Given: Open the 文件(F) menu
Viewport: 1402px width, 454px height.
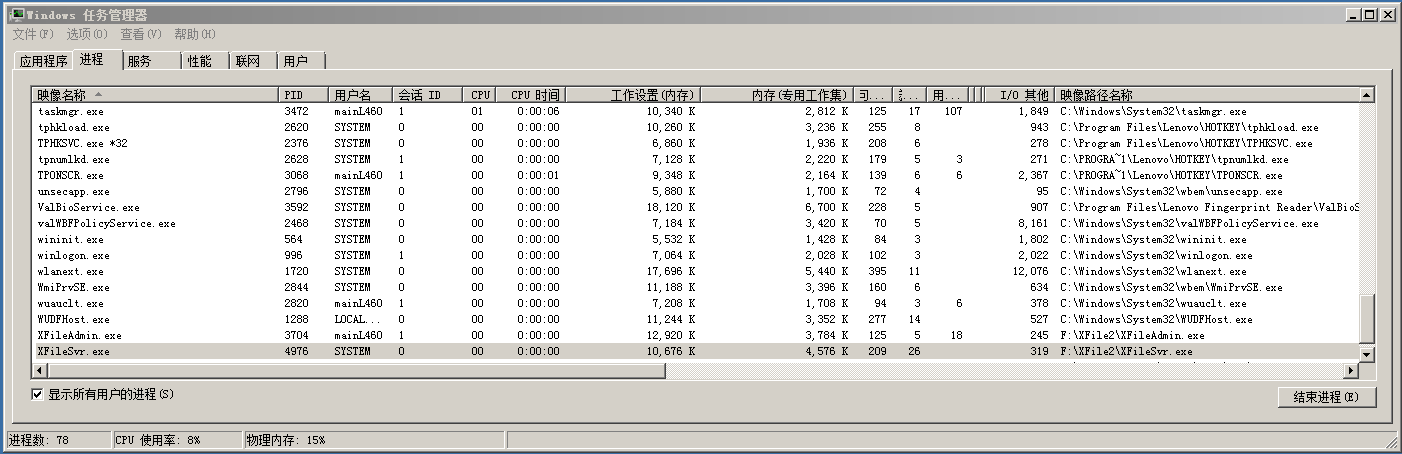Looking at the screenshot, I should point(33,34).
